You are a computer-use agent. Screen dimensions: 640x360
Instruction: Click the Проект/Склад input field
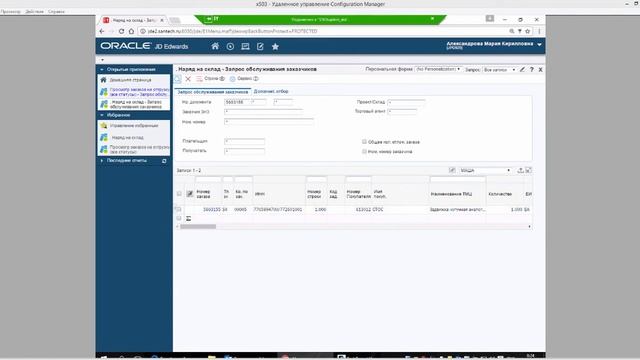pyautogui.click(x=406, y=102)
